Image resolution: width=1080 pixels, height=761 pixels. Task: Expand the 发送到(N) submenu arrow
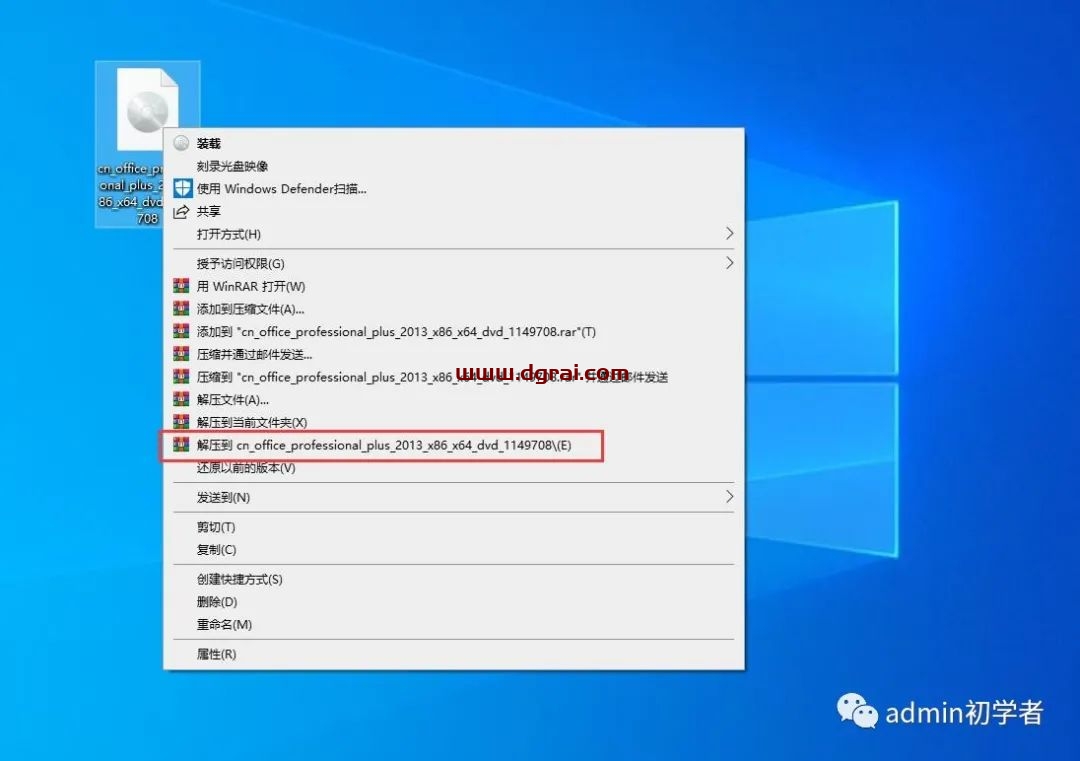pyautogui.click(x=729, y=497)
